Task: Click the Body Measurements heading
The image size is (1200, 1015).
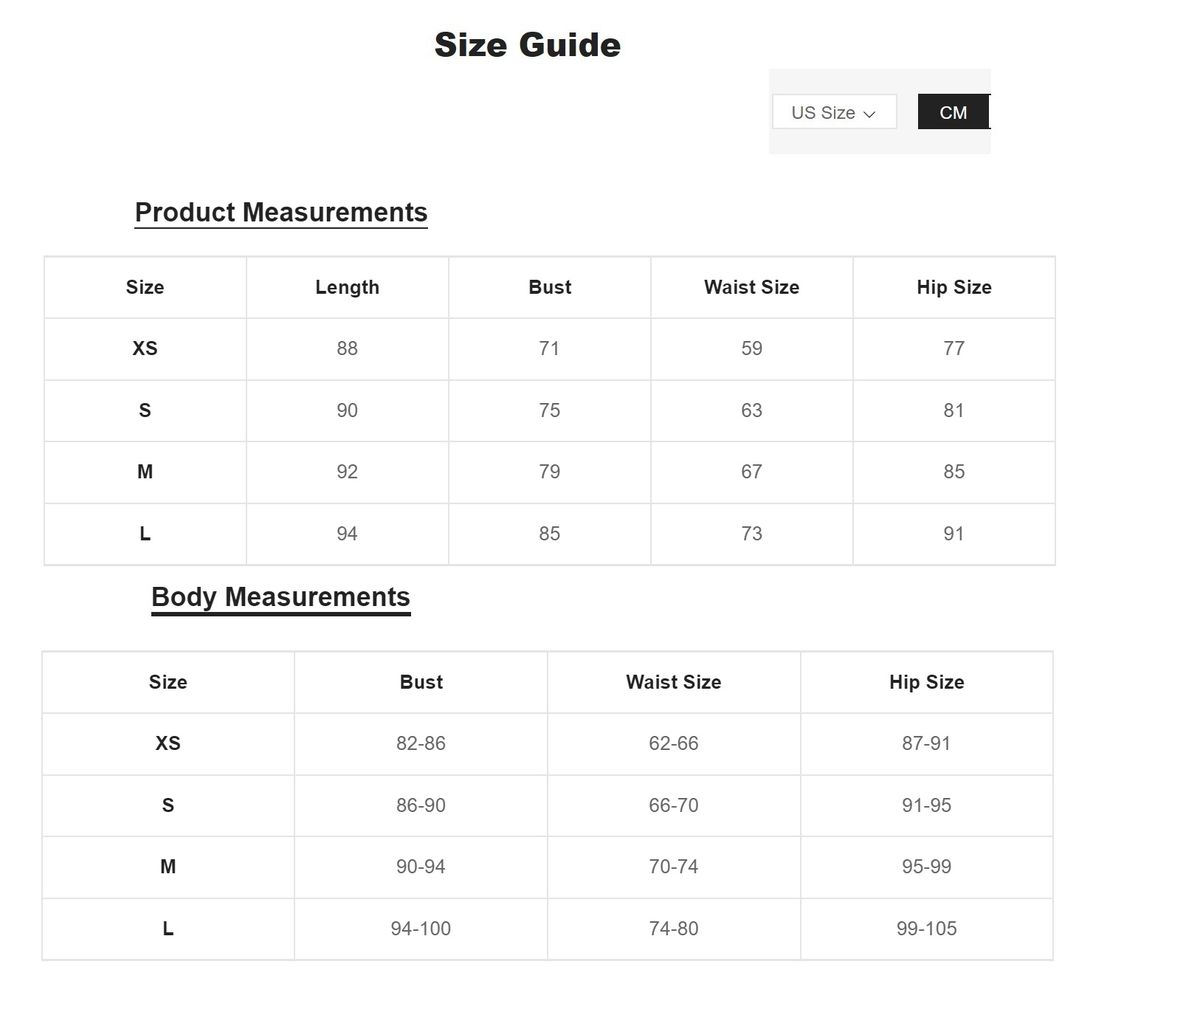Action: pos(280,597)
